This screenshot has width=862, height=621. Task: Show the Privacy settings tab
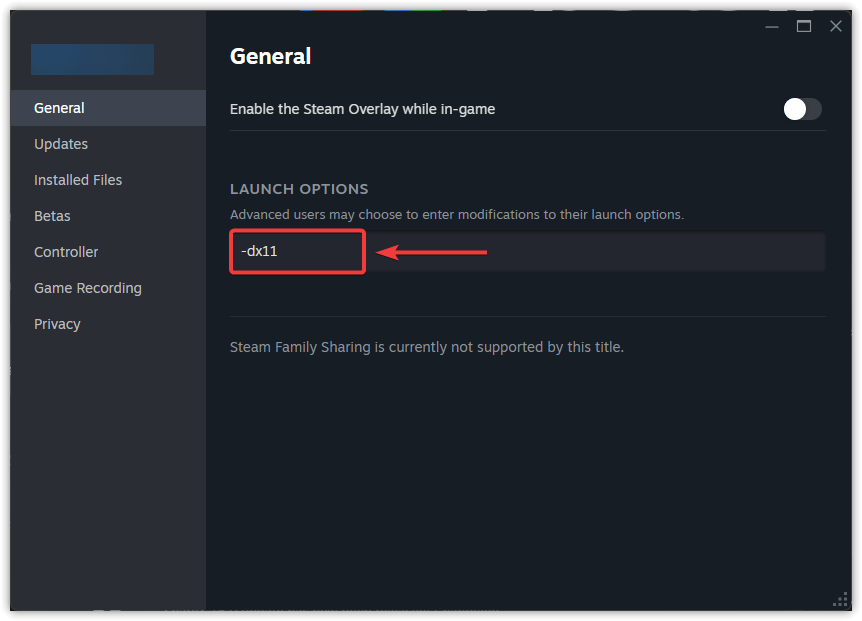(57, 324)
